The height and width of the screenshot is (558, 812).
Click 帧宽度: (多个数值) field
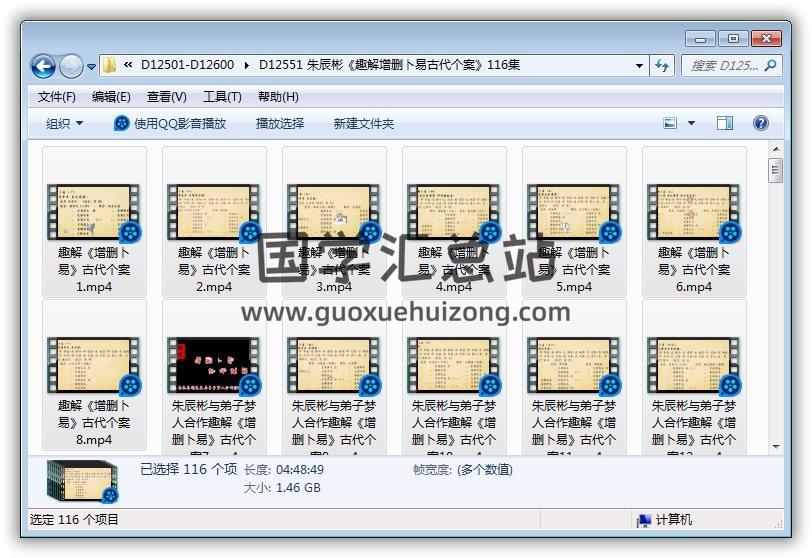(462, 470)
